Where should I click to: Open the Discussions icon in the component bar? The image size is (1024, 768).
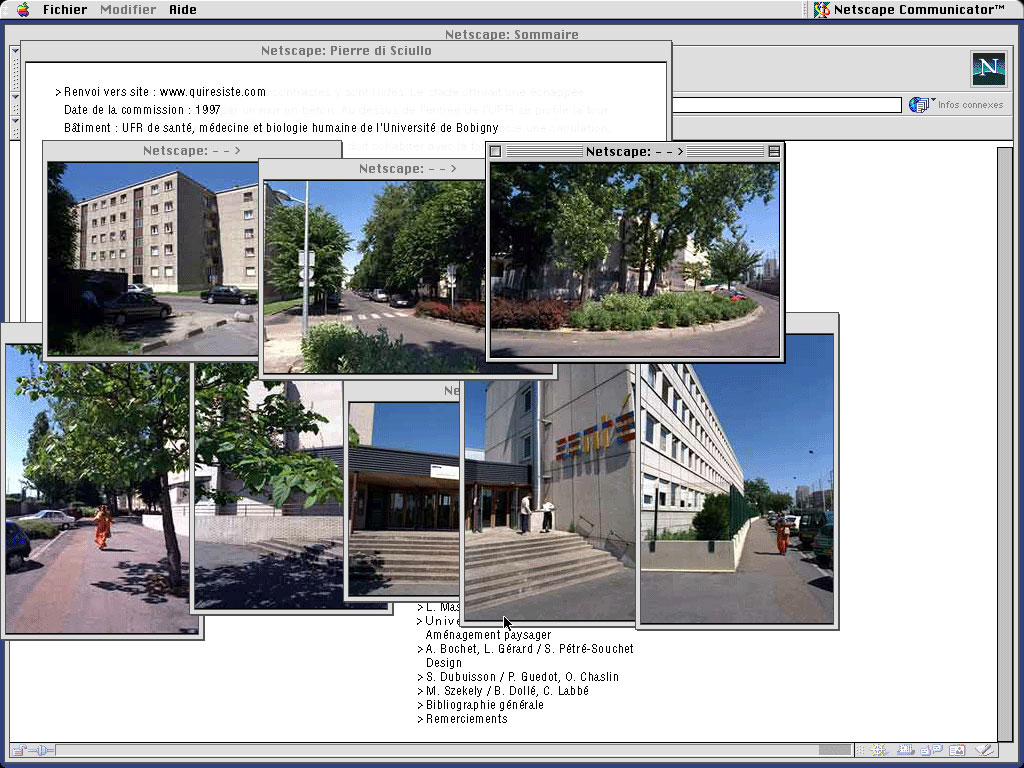coord(931,750)
